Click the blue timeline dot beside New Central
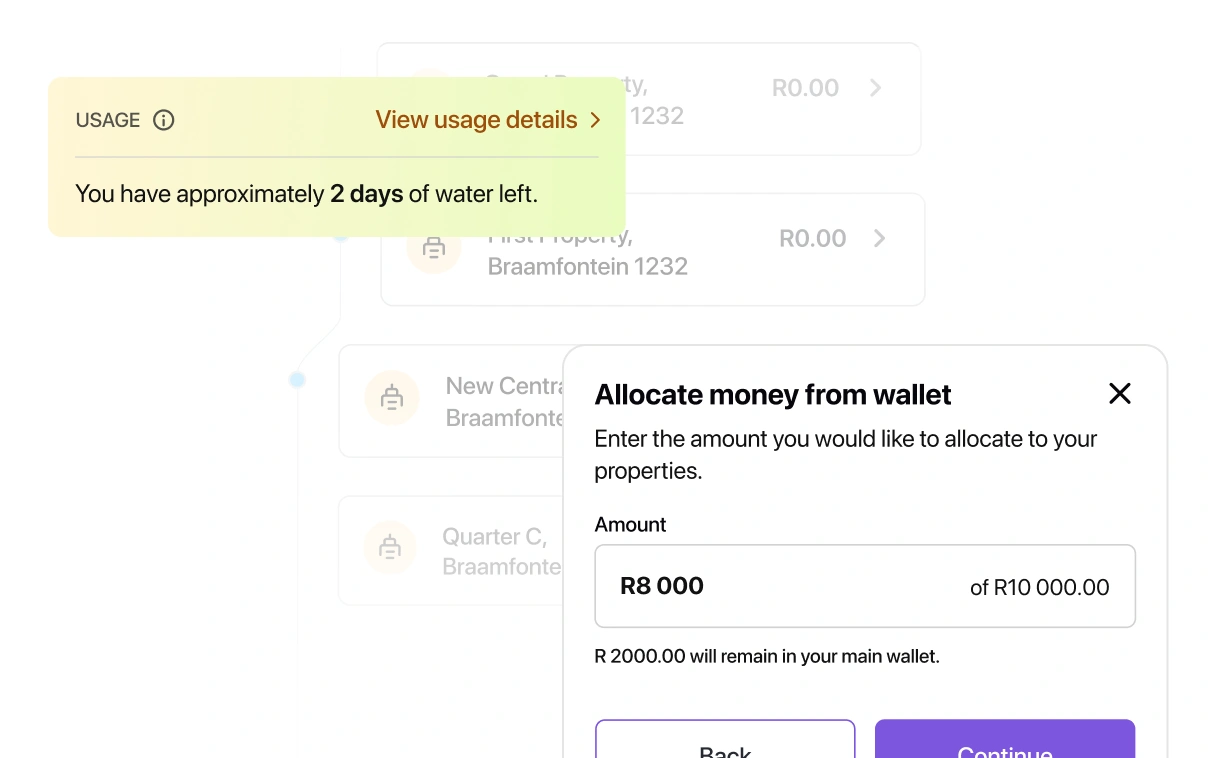The width and height of the screenshot is (1212, 758). pos(297,380)
